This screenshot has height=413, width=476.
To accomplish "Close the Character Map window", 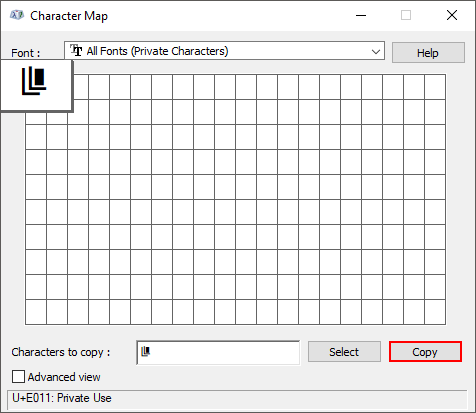I will [x=452, y=15].
